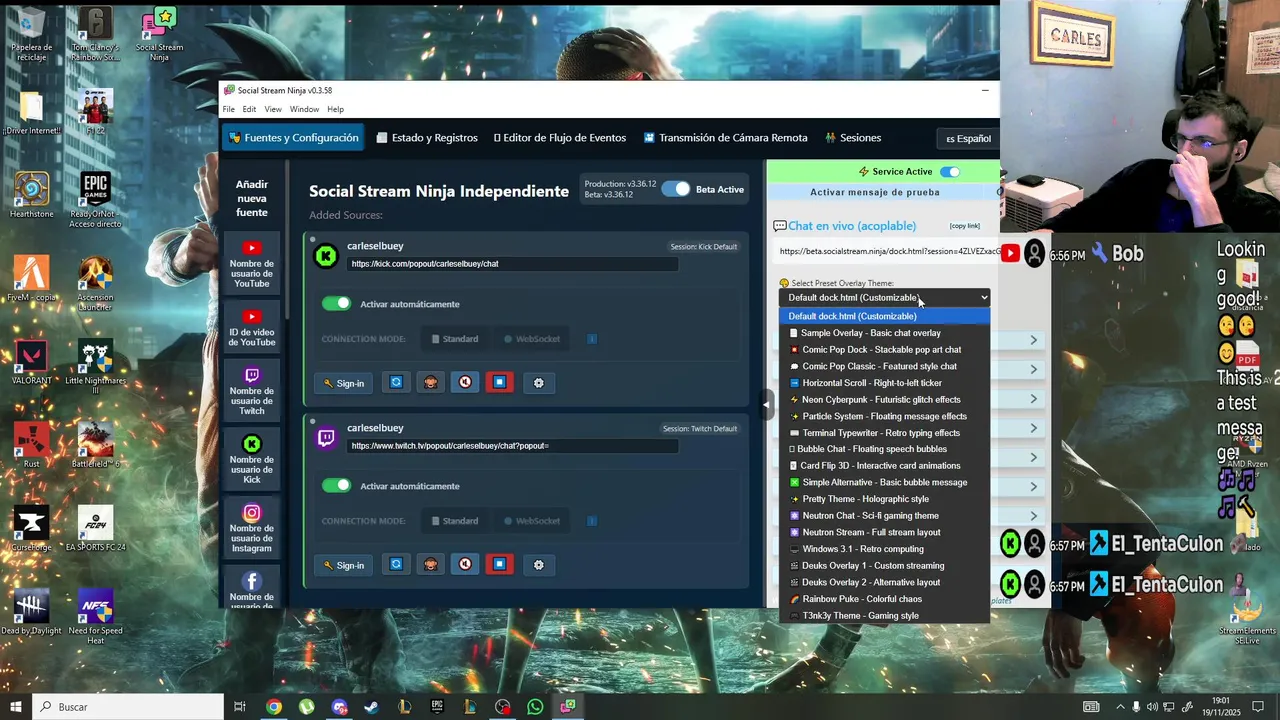
Task: Switch to Editor de Flujo de Eventos tab
Action: point(560,138)
